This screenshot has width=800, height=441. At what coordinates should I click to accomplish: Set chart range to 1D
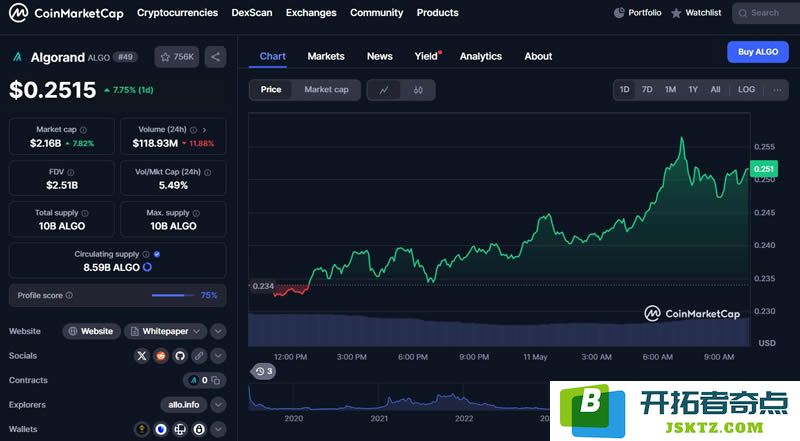[x=624, y=90]
